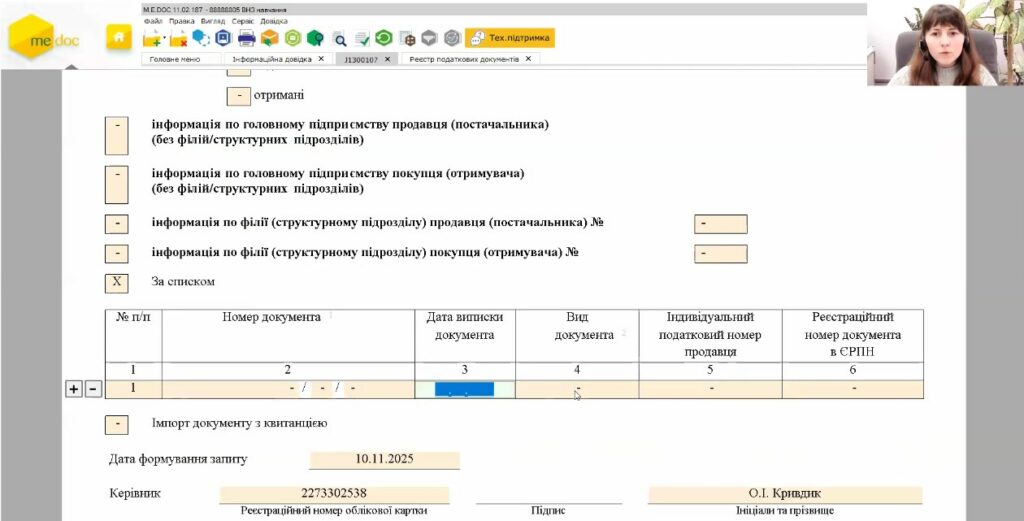1024x521 pixels.
Task: Click the green circular refresh icon
Action: 383,39
